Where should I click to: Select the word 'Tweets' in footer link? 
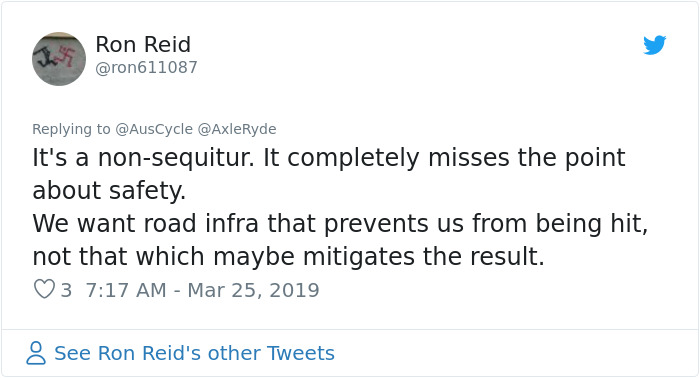(x=301, y=353)
